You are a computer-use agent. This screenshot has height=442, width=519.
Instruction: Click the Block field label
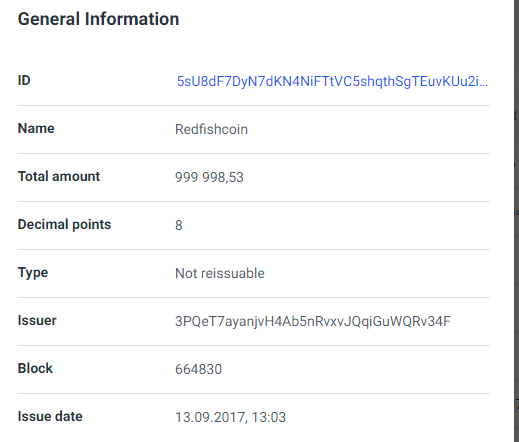click(35, 368)
